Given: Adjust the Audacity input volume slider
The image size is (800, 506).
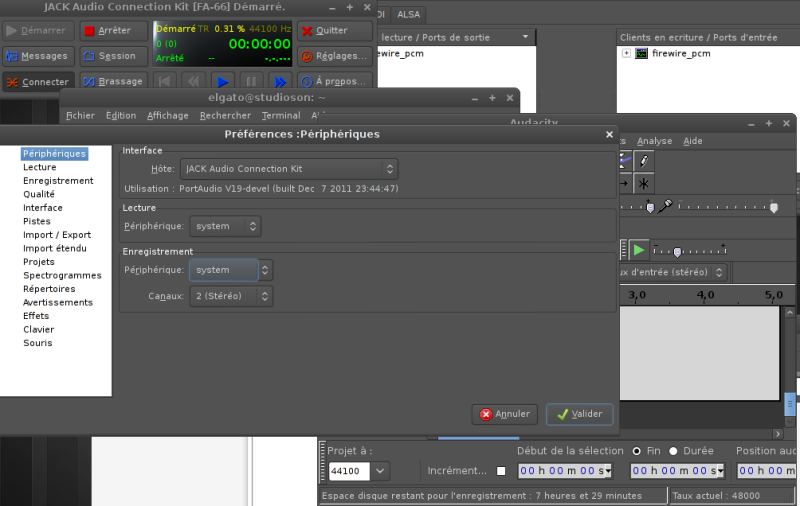Looking at the screenshot, I should point(773,207).
